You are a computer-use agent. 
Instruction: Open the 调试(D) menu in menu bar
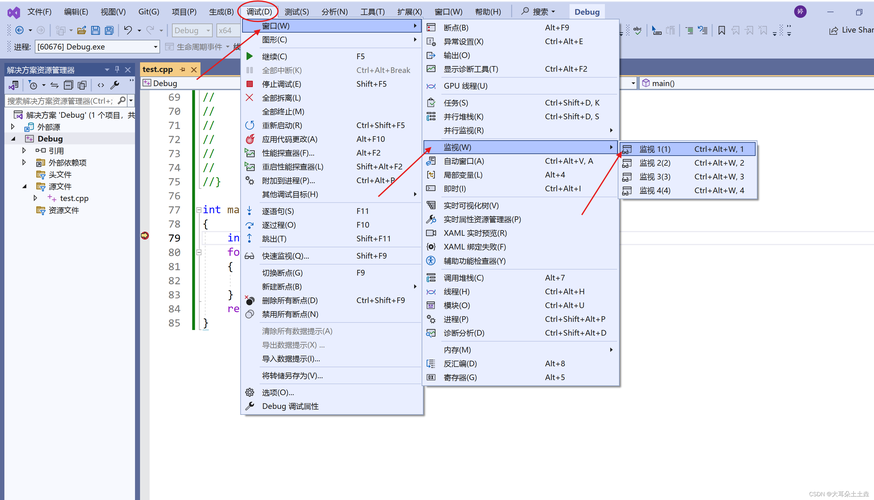[x=259, y=12]
